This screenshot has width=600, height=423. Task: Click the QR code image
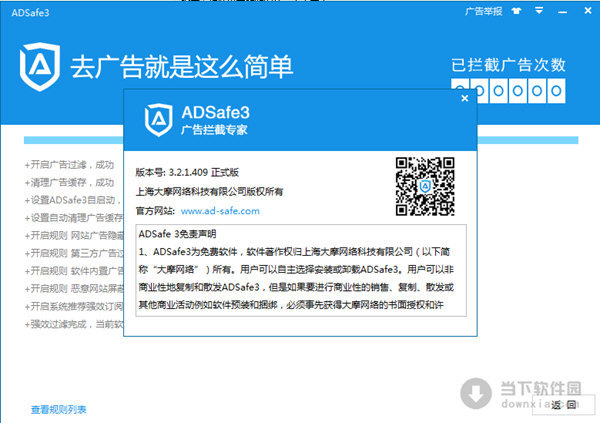tap(425, 186)
